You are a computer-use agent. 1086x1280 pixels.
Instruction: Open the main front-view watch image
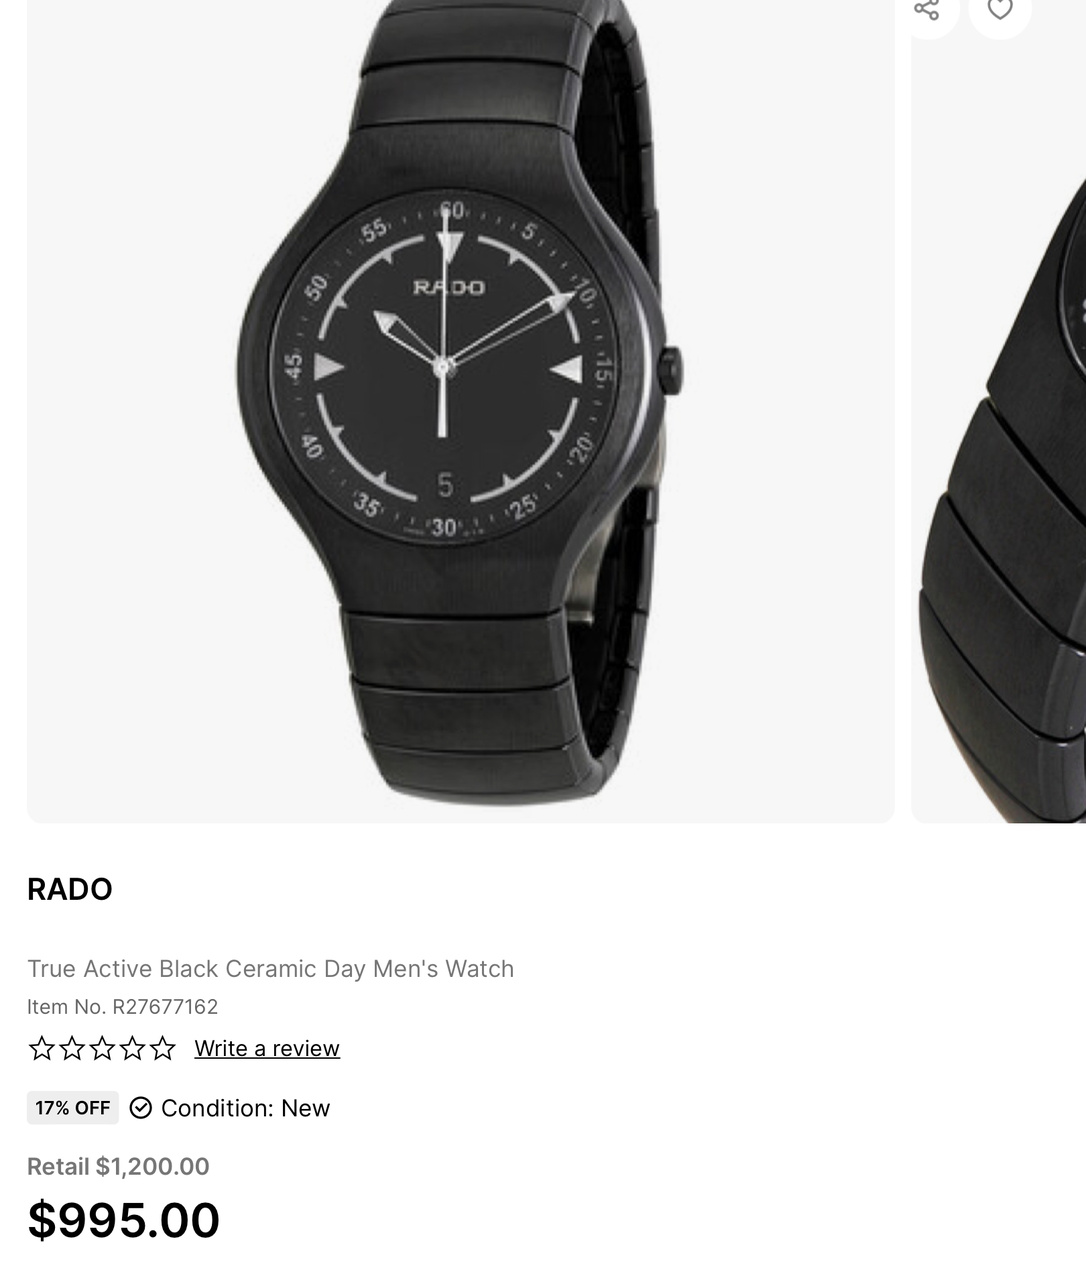point(461,411)
